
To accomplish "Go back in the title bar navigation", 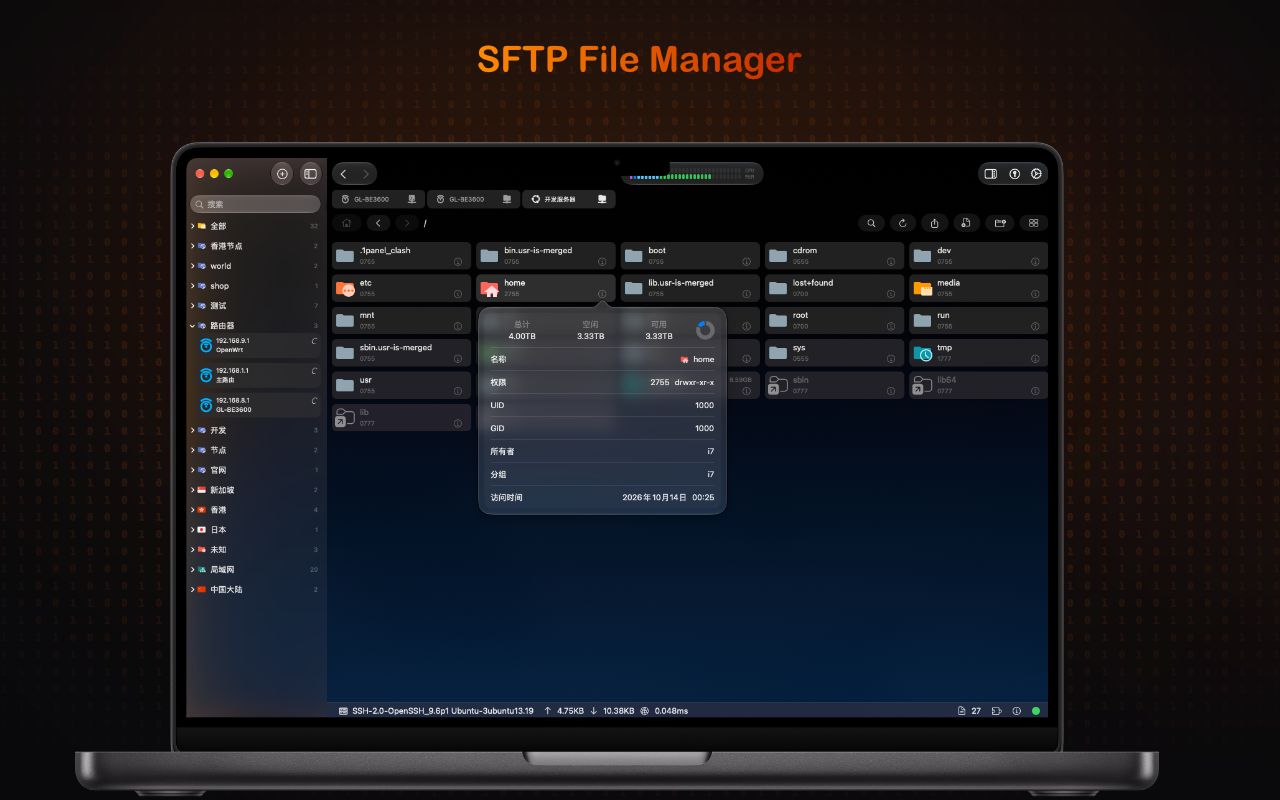I will coord(343,174).
